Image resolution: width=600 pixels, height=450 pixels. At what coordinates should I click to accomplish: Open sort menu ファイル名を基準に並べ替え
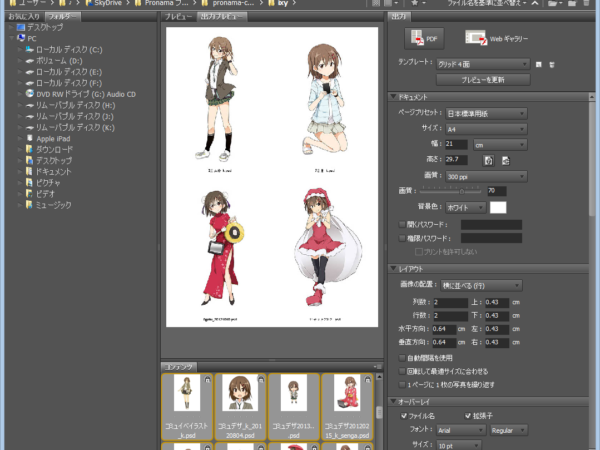coord(488,3)
